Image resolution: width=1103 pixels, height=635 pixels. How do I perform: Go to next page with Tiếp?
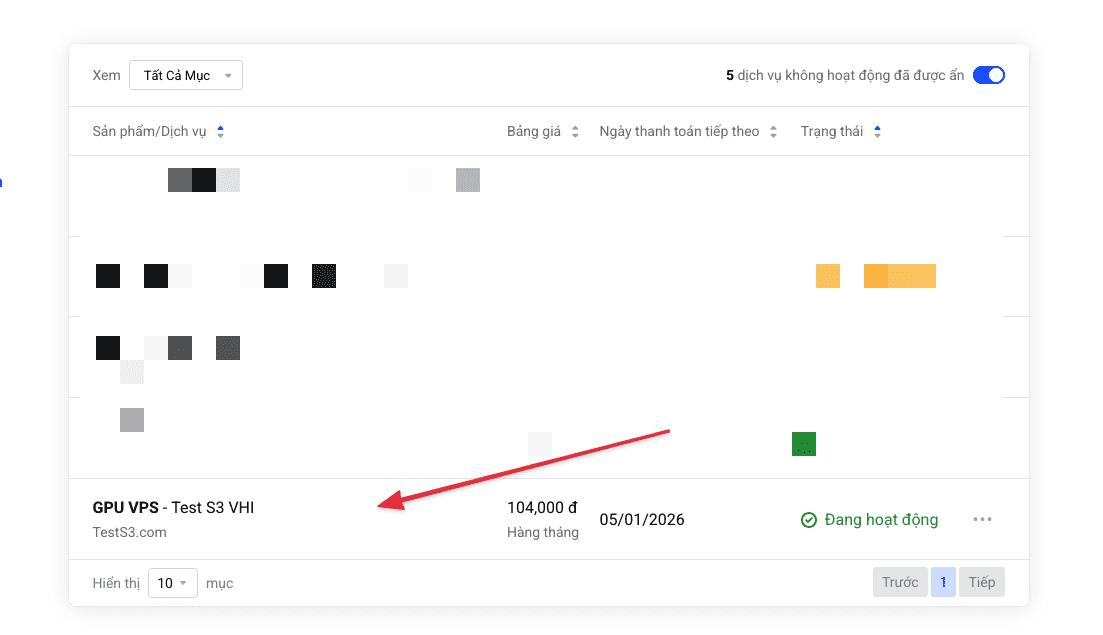981,582
